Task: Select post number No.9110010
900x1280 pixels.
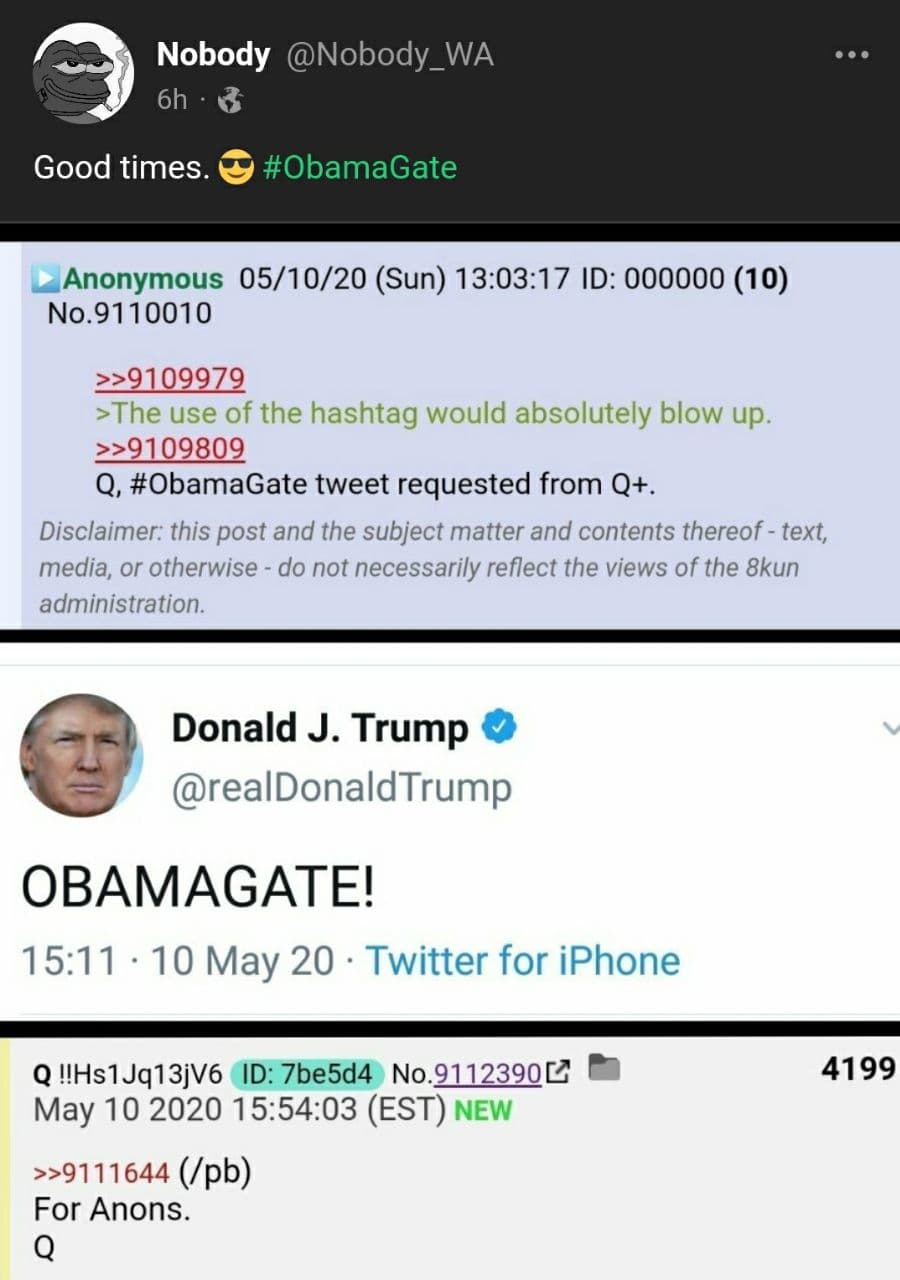Action: tap(130, 314)
